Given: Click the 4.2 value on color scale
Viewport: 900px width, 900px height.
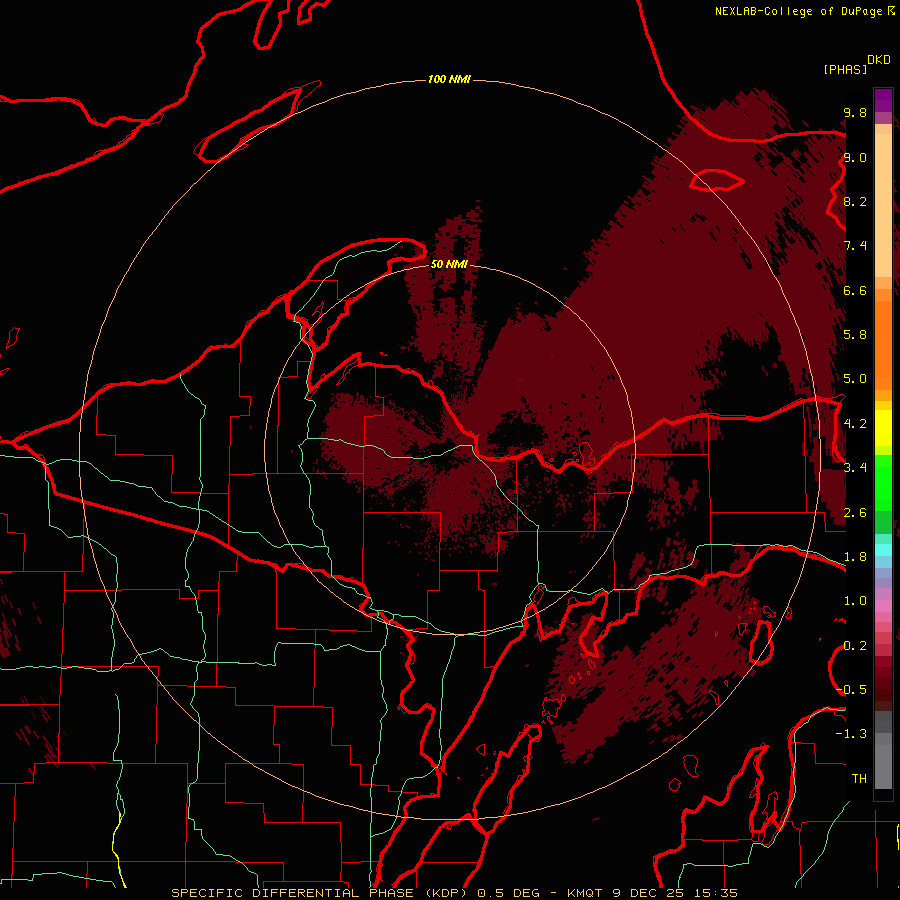Looking at the screenshot, I should (x=855, y=424).
